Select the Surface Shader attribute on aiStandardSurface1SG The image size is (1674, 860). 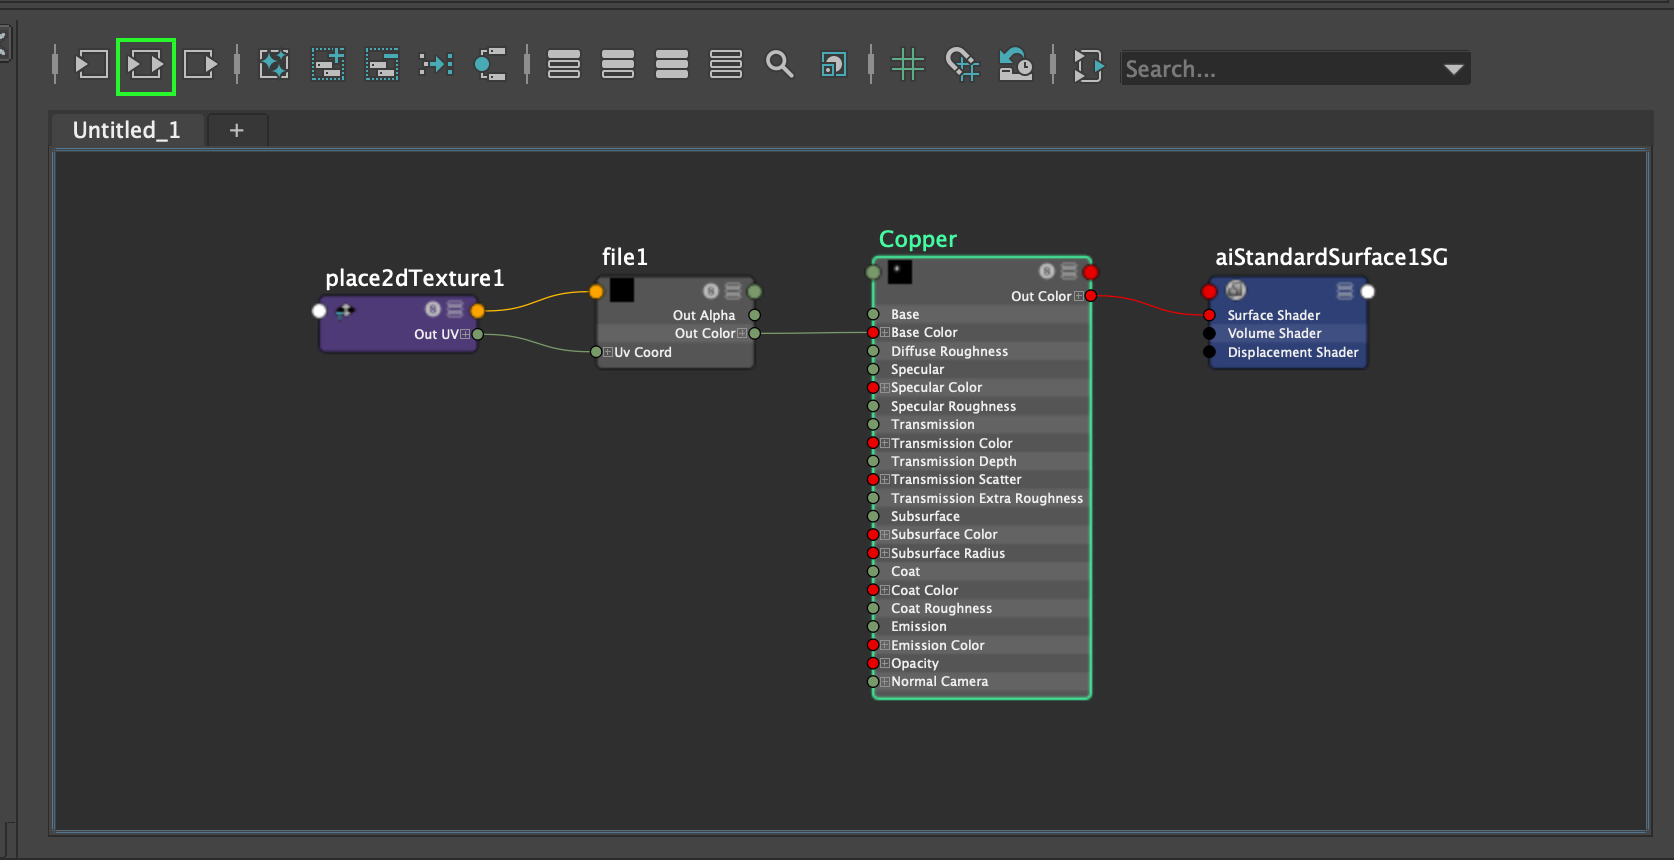click(x=1273, y=315)
